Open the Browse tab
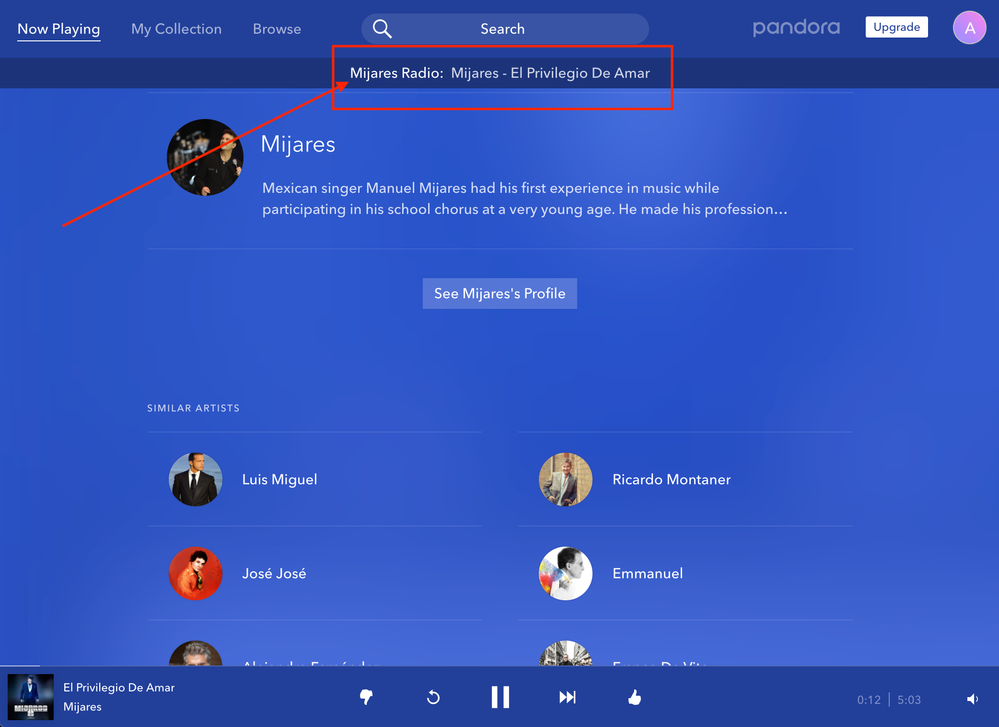Viewport: 999px width, 727px height. [277, 29]
